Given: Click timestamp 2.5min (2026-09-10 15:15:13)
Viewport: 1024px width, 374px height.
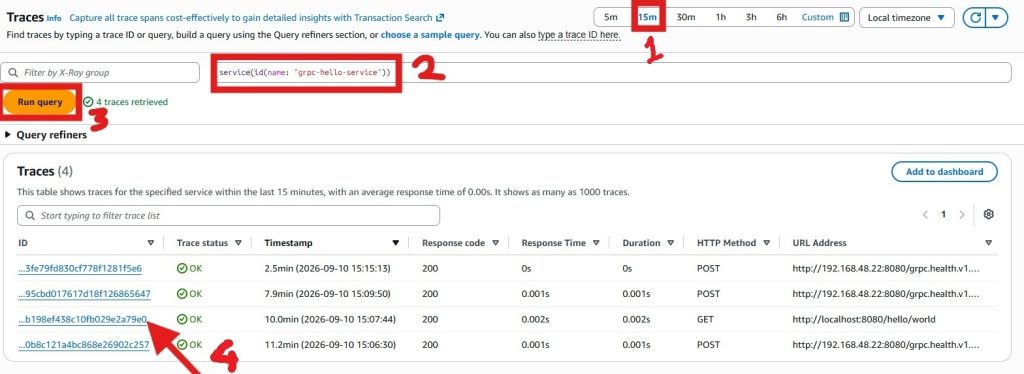Looking at the screenshot, I should [x=327, y=268].
